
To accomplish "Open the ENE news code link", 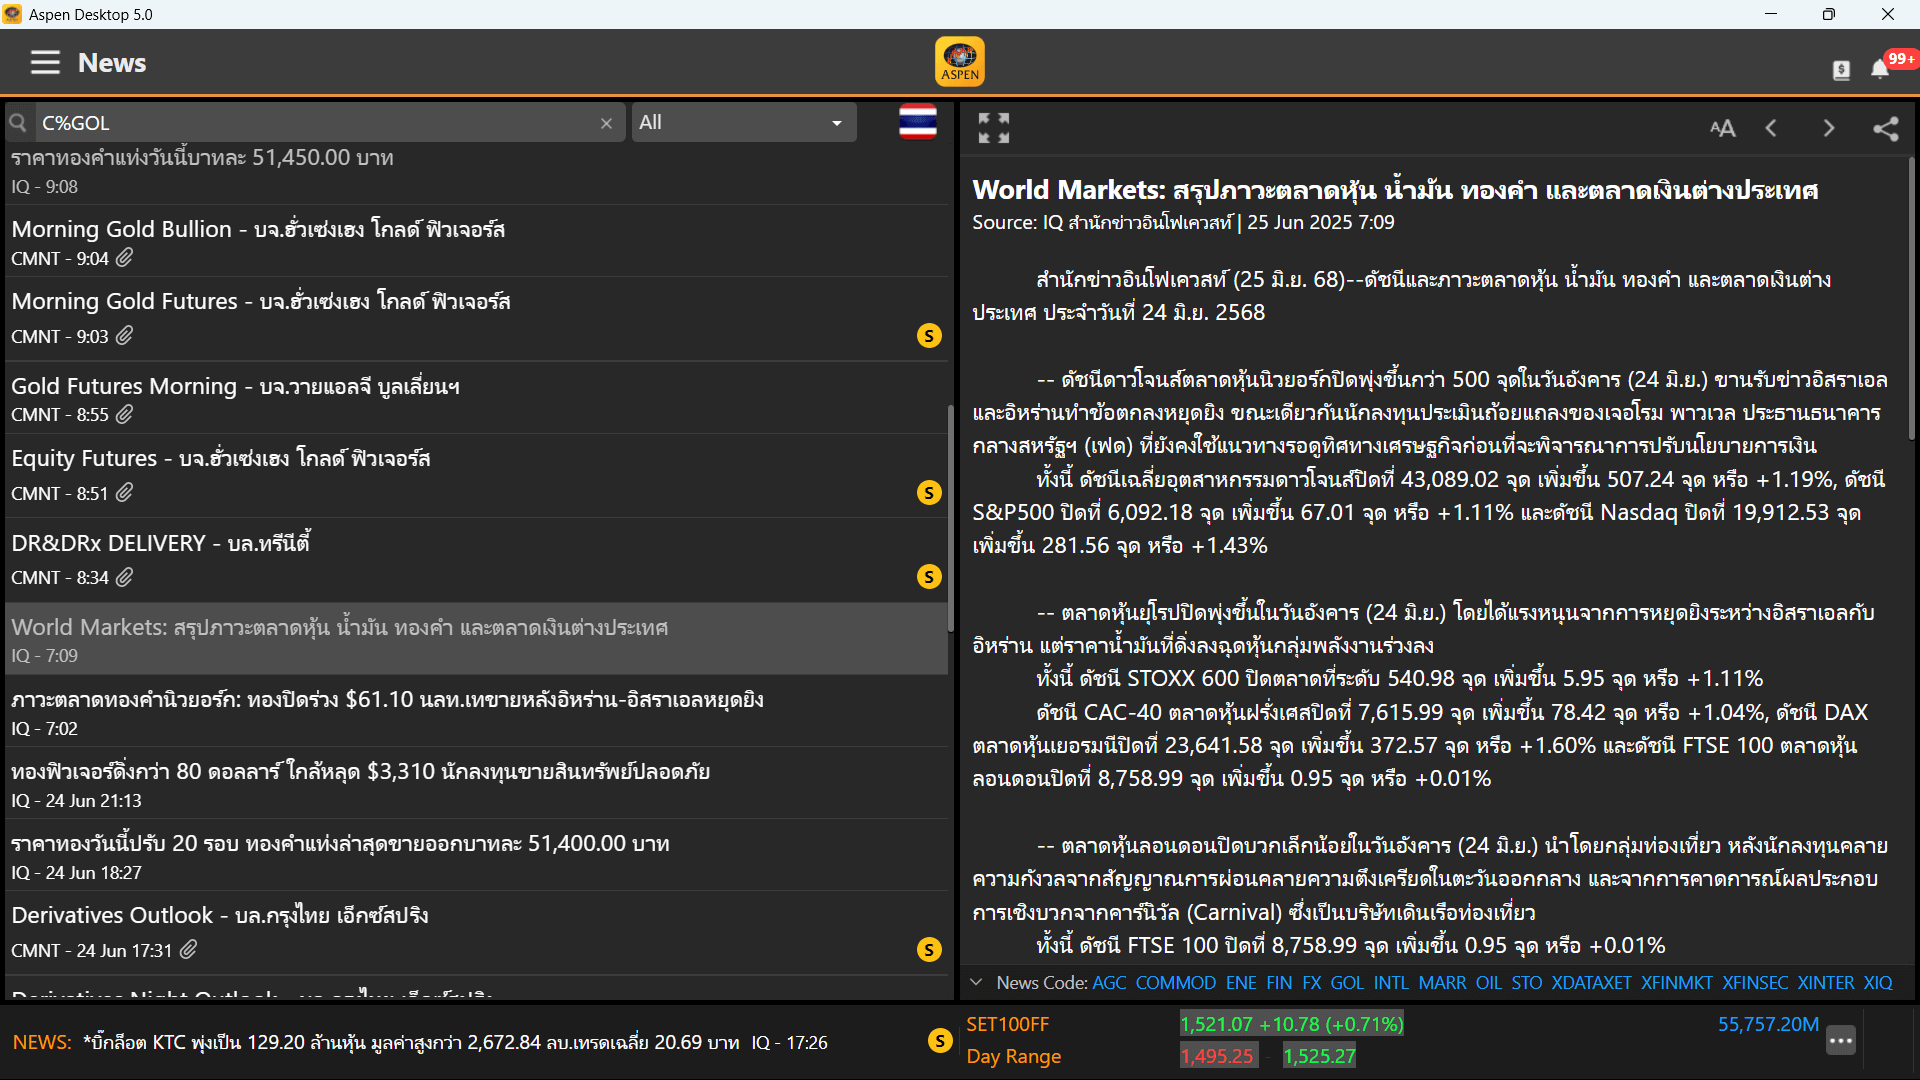I will click(1241, 983).
